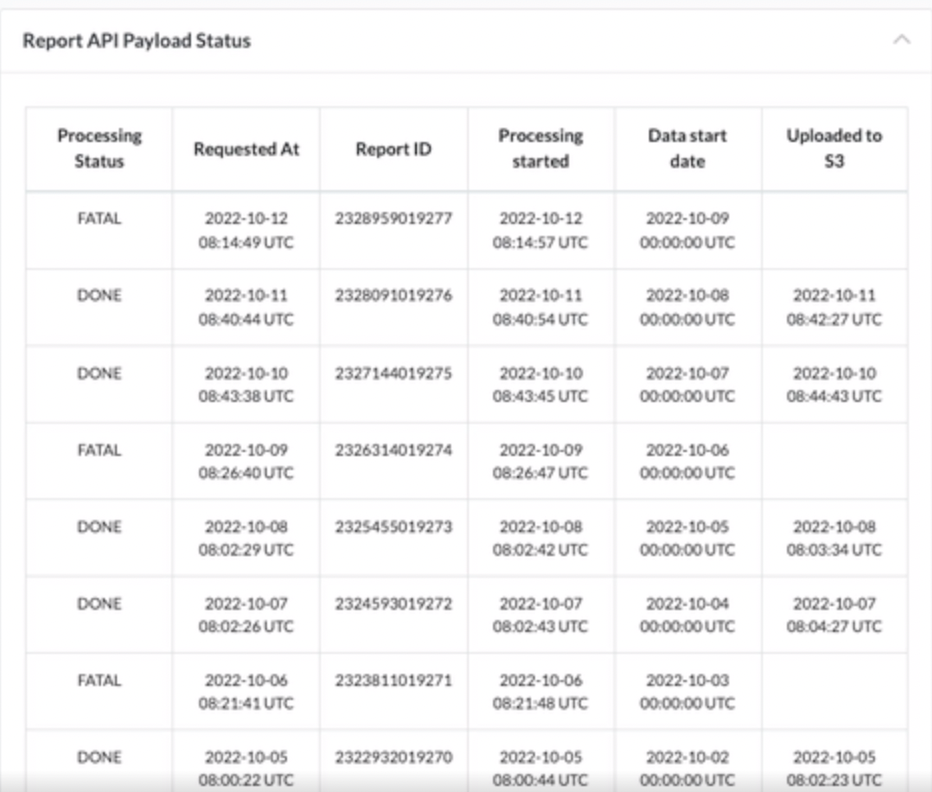932x792 pixels.
Task: Click FATAL status of 2022-10-06 request
Action: (x=99, y=680)
